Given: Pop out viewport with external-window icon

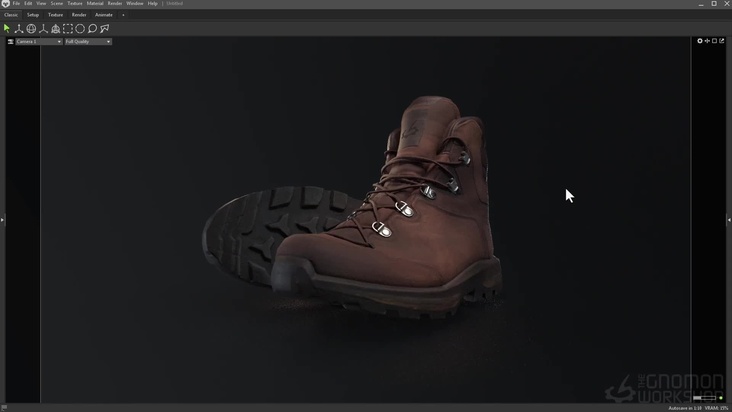Looking at the screenshot, I should pos(722,41).
